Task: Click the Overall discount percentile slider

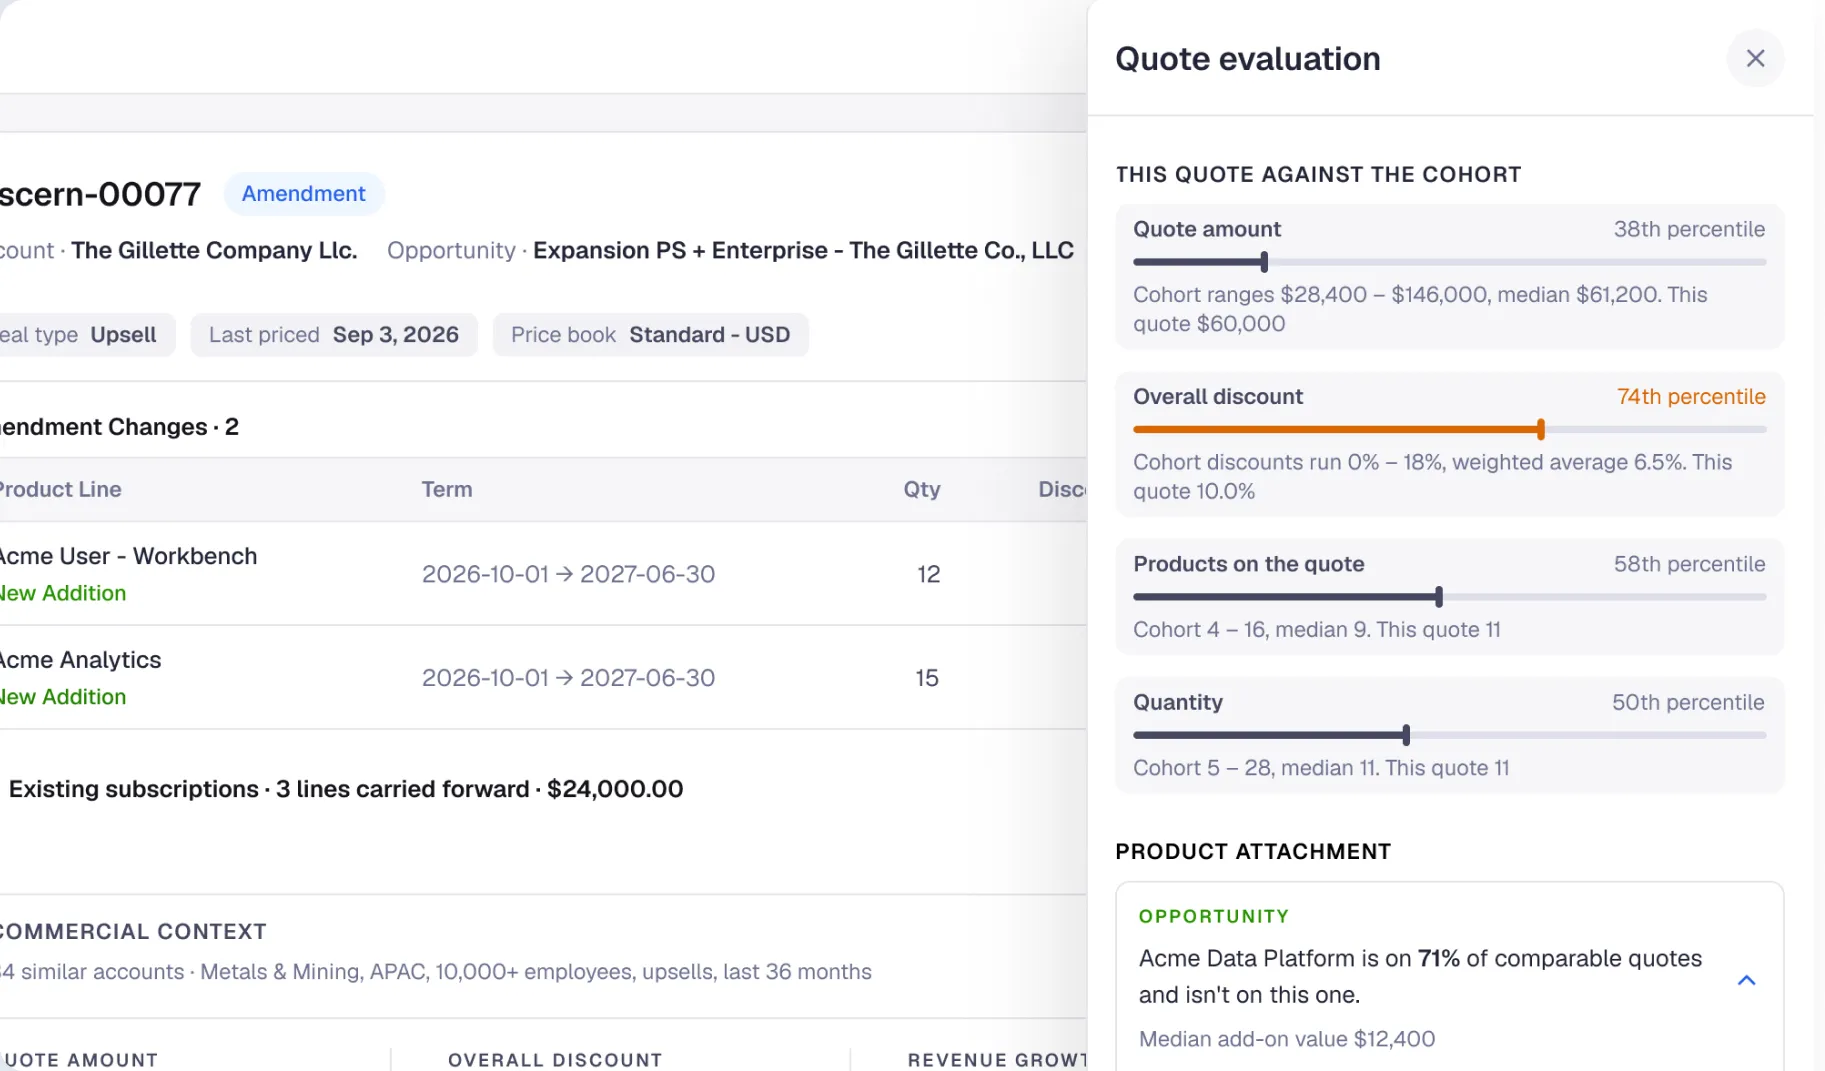Action: (x=1449, y=430)
